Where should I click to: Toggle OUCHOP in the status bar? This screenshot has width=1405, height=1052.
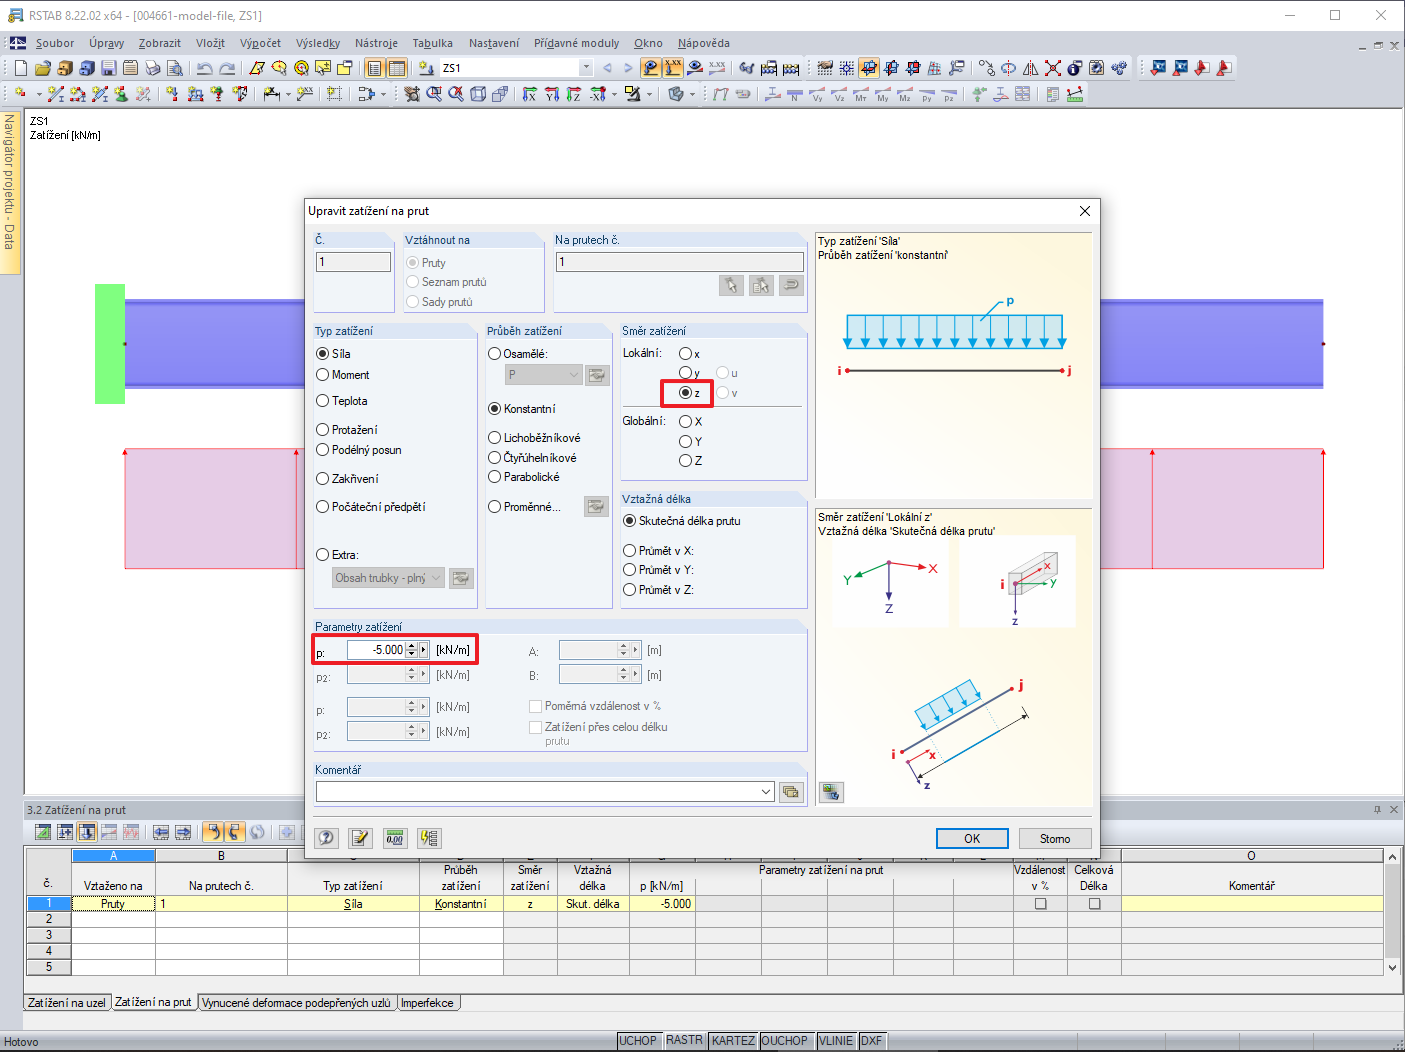(x=785, y=1041)
